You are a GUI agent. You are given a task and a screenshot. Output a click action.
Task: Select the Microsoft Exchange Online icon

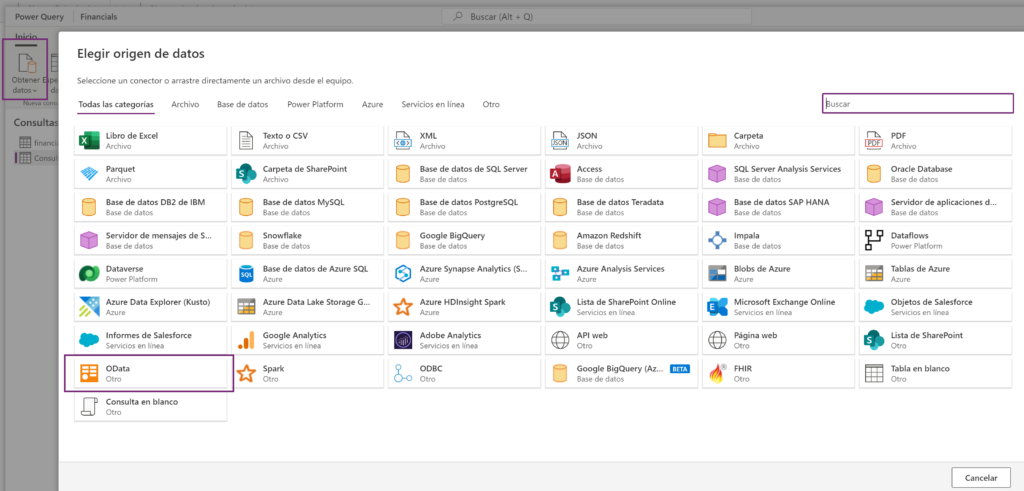click(717, 307)
